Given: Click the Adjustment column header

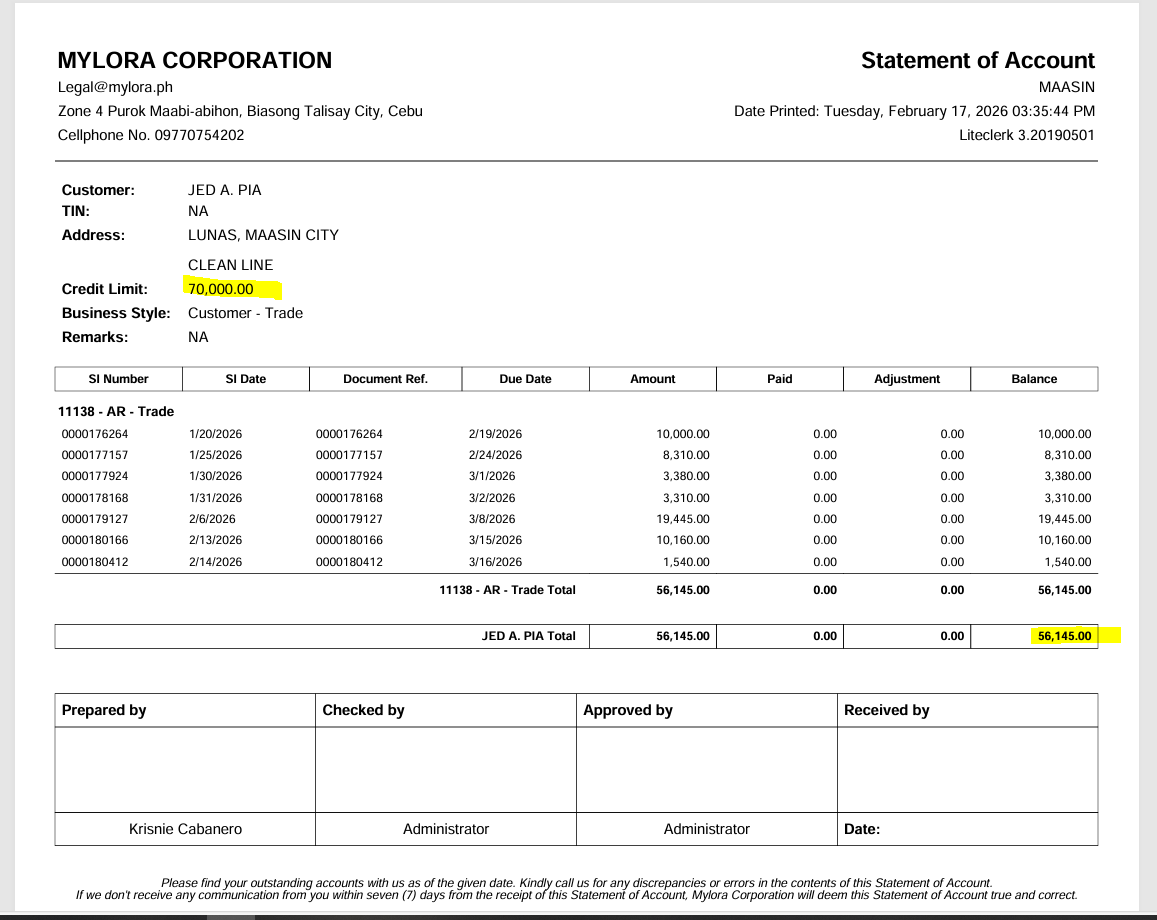Looking at the screenshot, I should (x=907, y=379).
